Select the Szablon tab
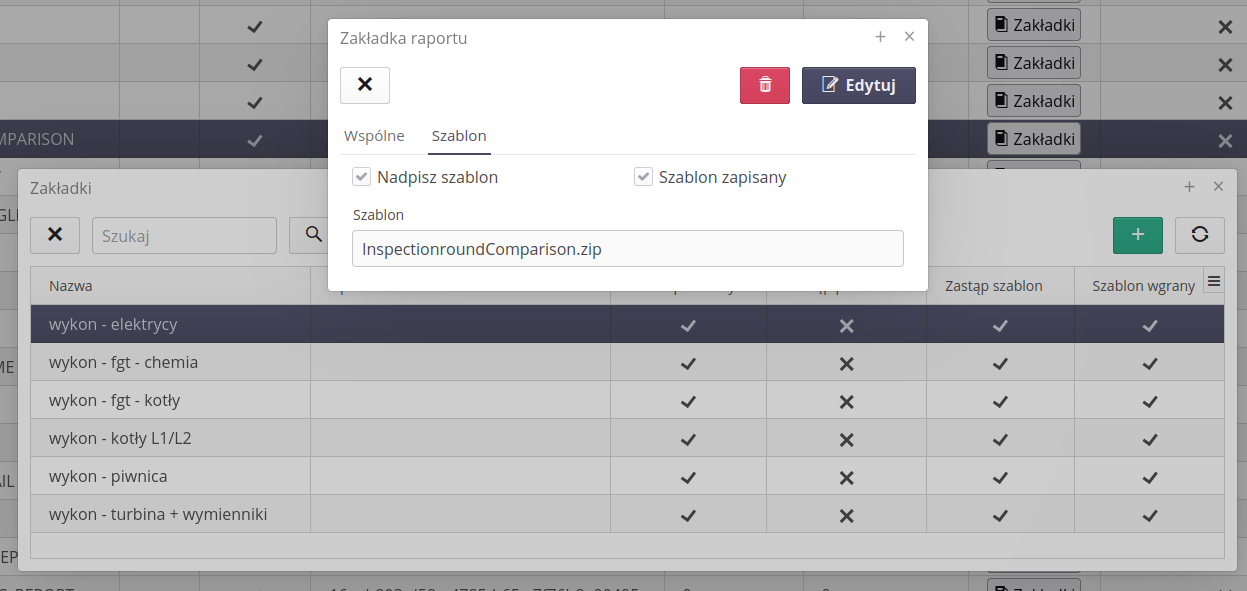Screen dimensions: 1247x591 [x=459, y=136]
